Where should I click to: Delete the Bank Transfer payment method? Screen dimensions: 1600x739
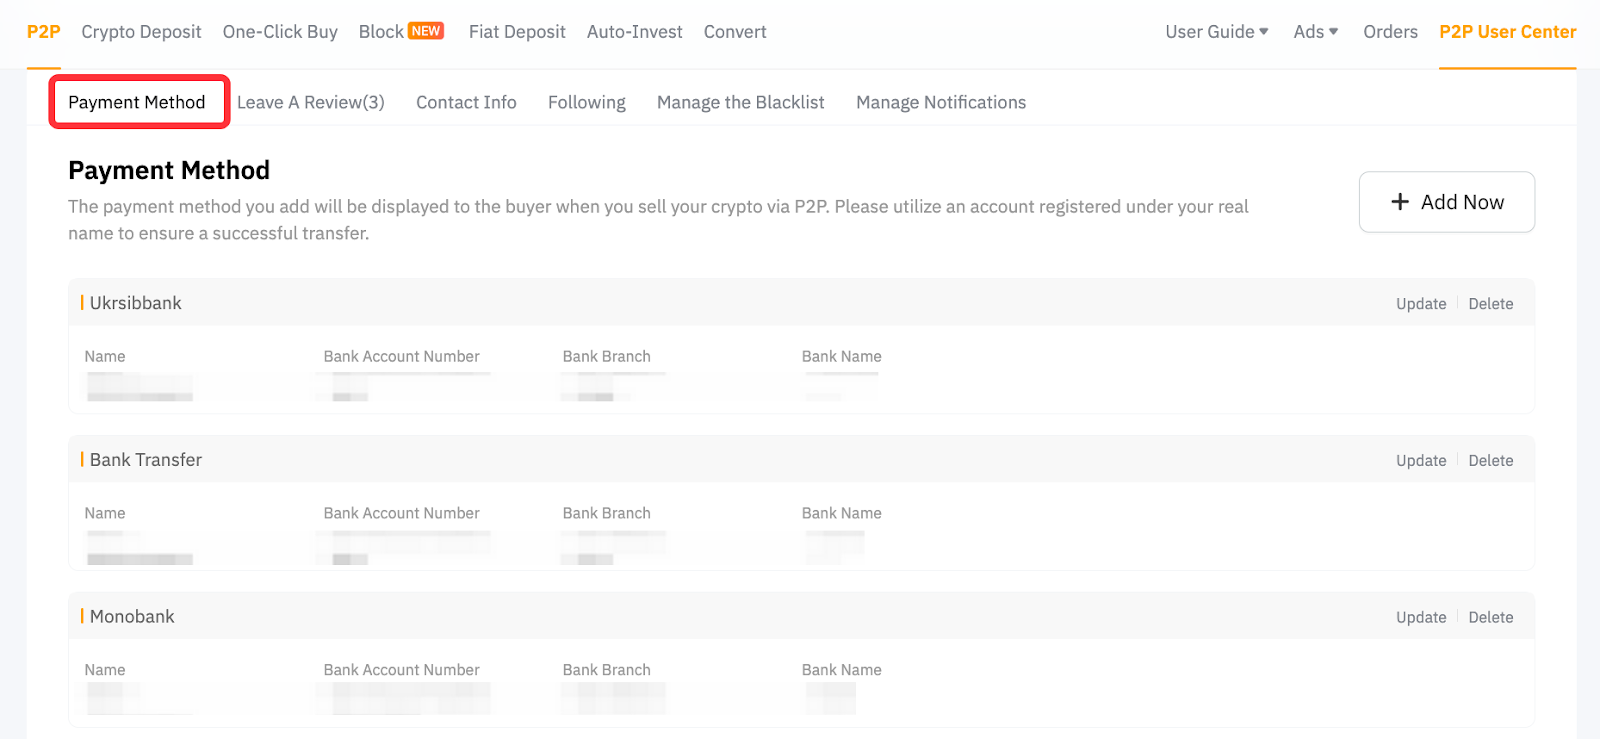1490,461
